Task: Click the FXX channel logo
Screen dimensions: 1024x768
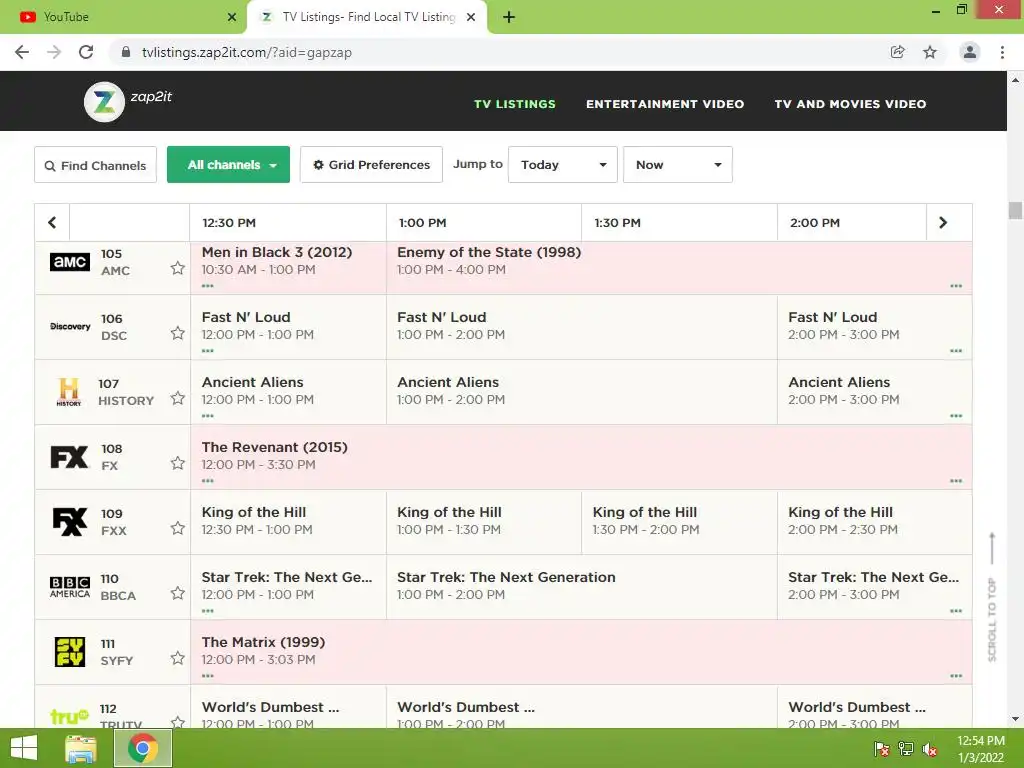Action: point(69,522)
